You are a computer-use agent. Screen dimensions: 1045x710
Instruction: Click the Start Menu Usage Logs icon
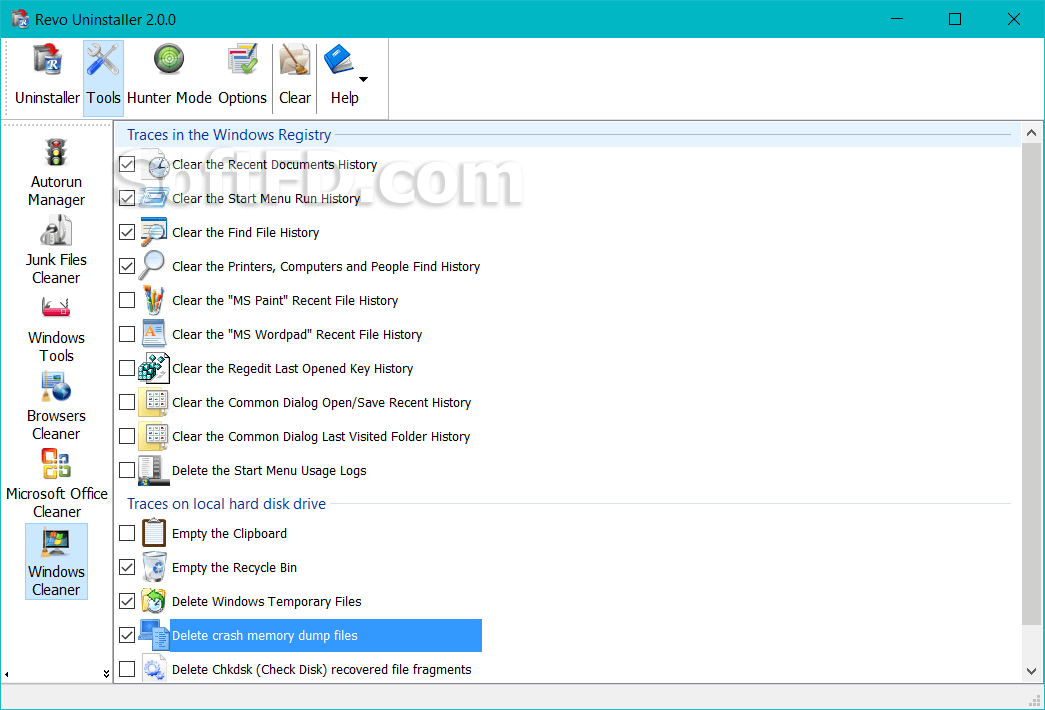click(154, 470)
